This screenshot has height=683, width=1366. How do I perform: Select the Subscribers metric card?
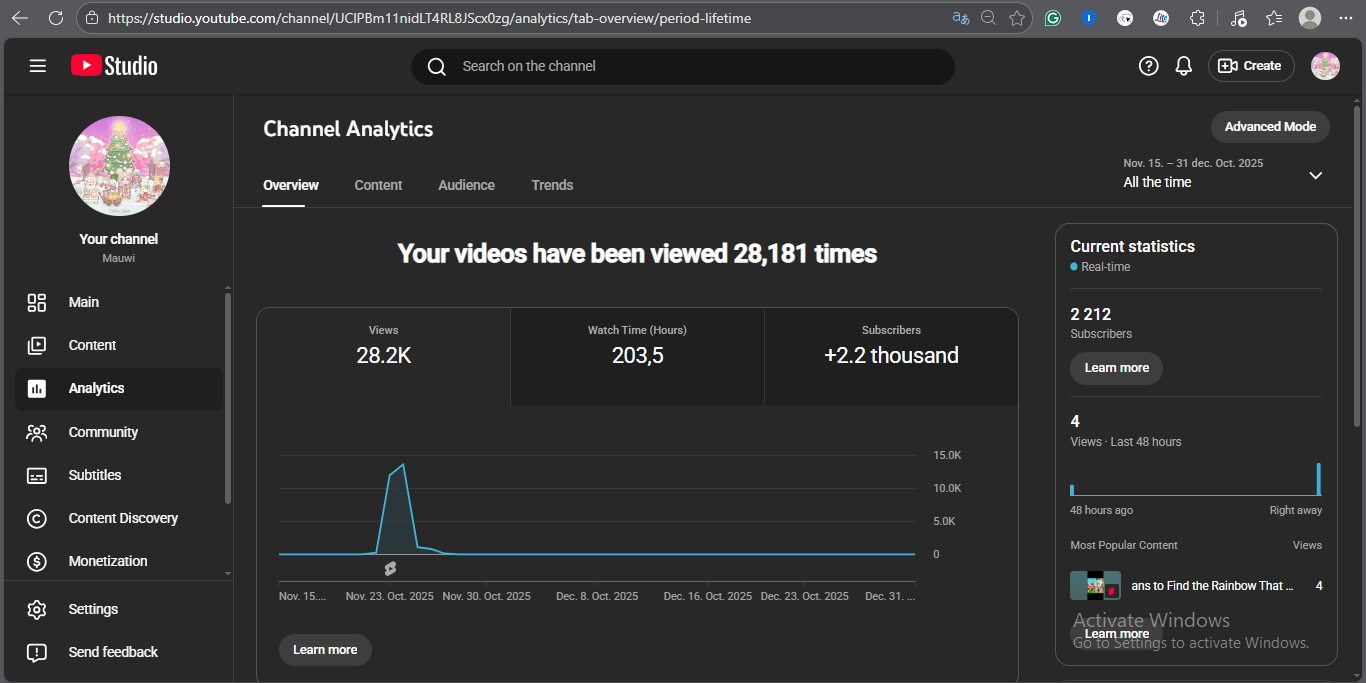891,345
